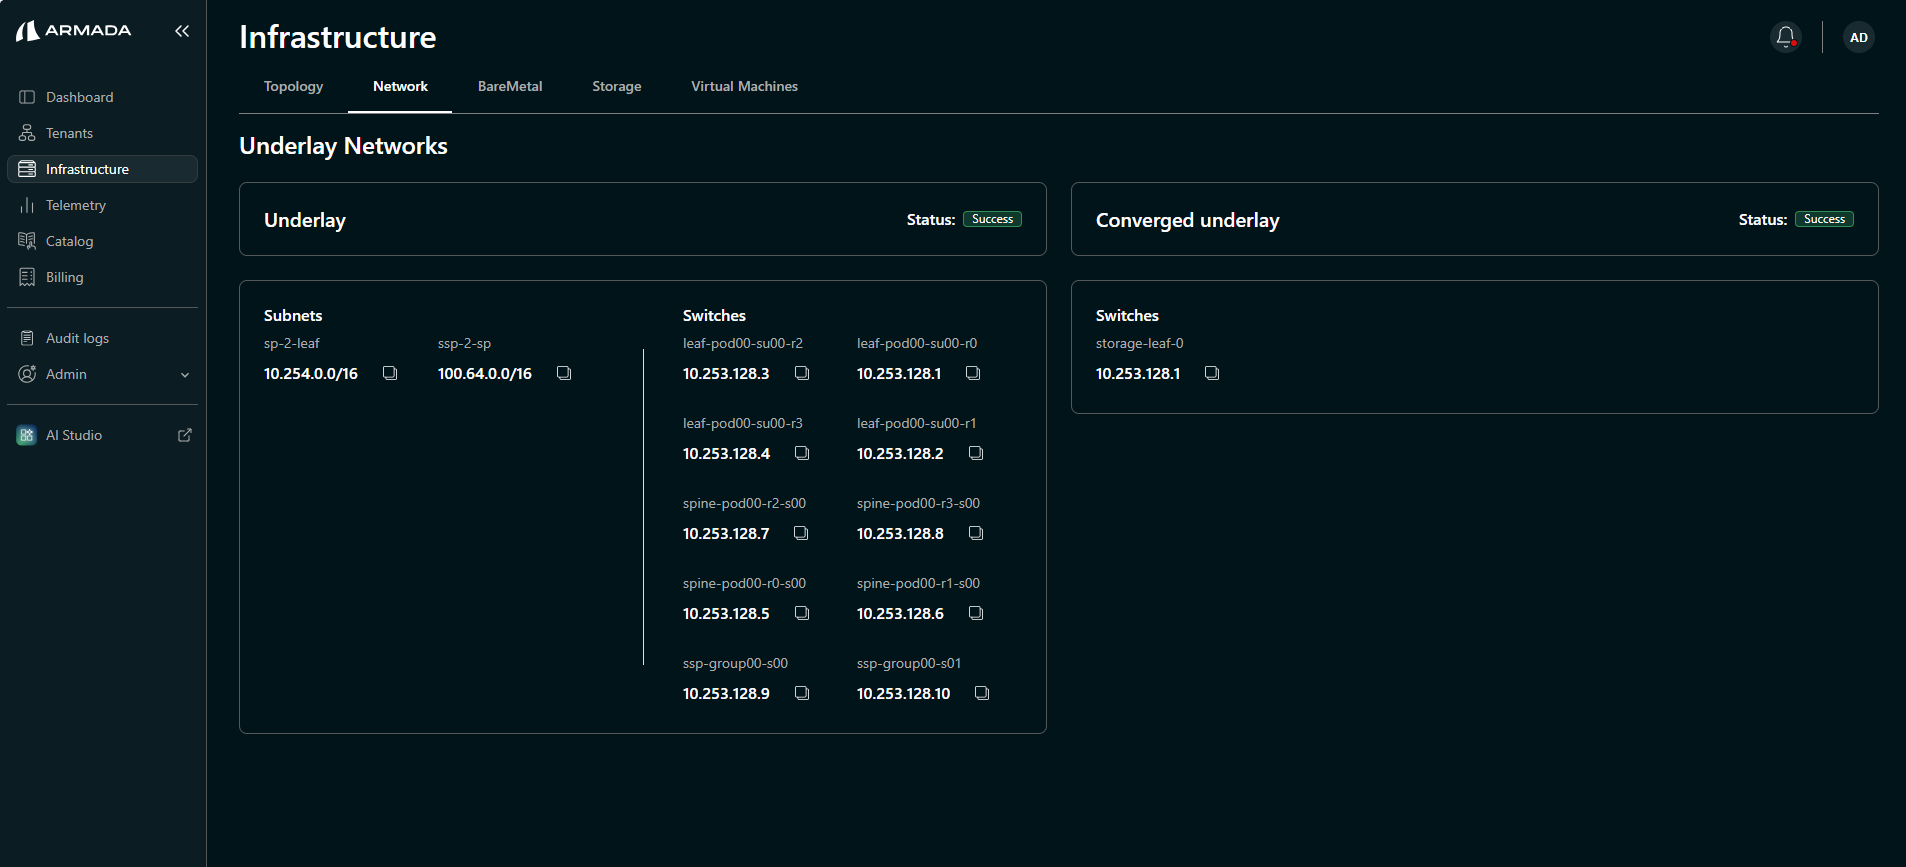Copy storage-leaf-0 IP address
Viewport: 1906px width, 867px height.
(x=1212, y=373)
